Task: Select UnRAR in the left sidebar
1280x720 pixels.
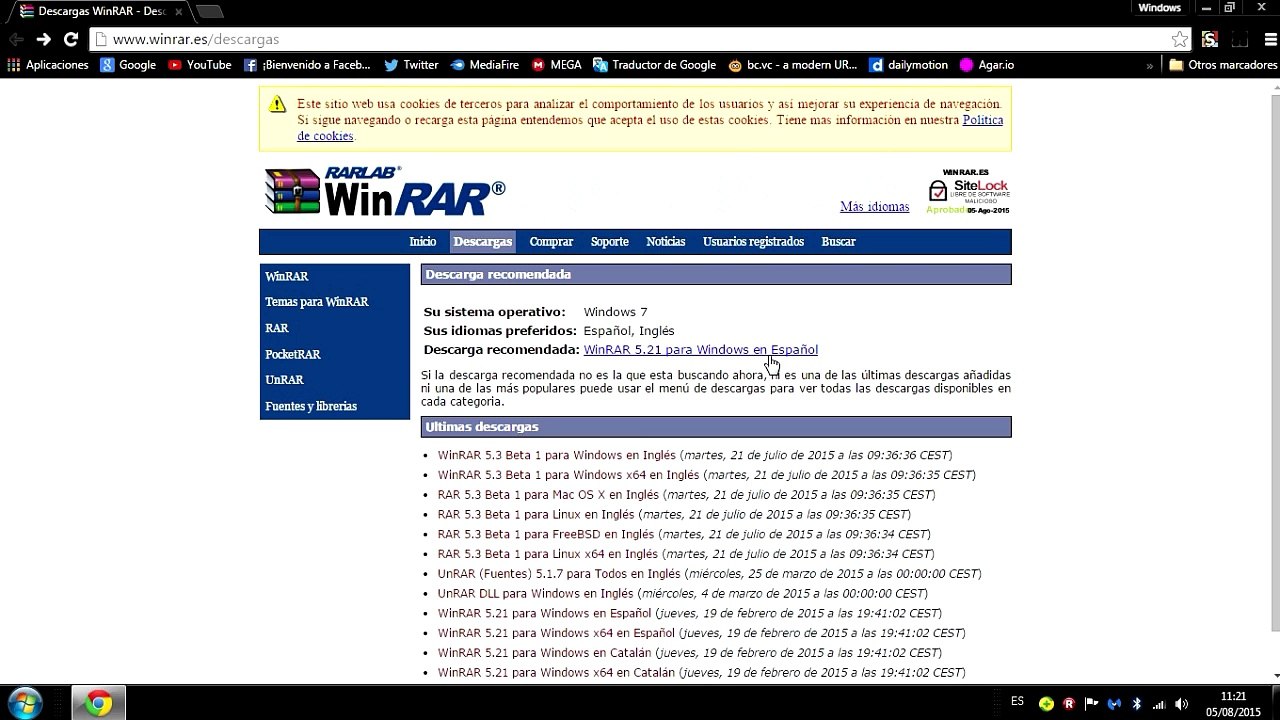Action: pyautogui.click(x=284, y=380)
